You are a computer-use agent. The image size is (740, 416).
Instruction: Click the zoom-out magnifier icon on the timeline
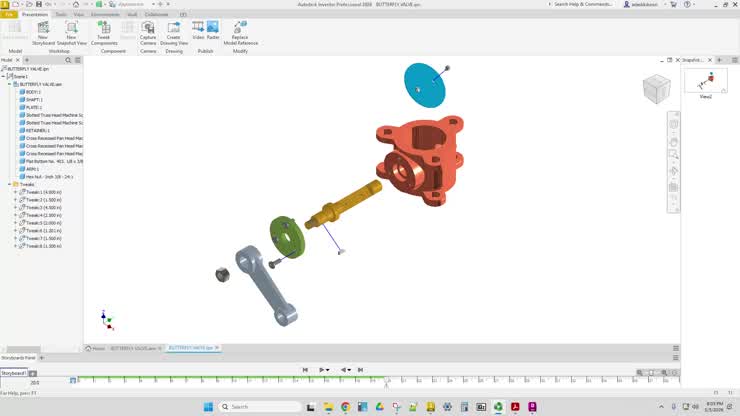[639, 373]
